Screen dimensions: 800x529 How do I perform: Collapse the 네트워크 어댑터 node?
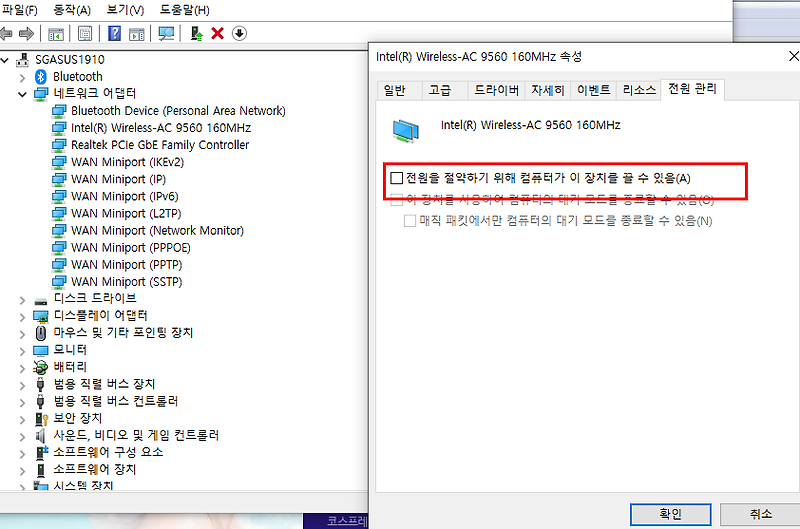[22, 94]
